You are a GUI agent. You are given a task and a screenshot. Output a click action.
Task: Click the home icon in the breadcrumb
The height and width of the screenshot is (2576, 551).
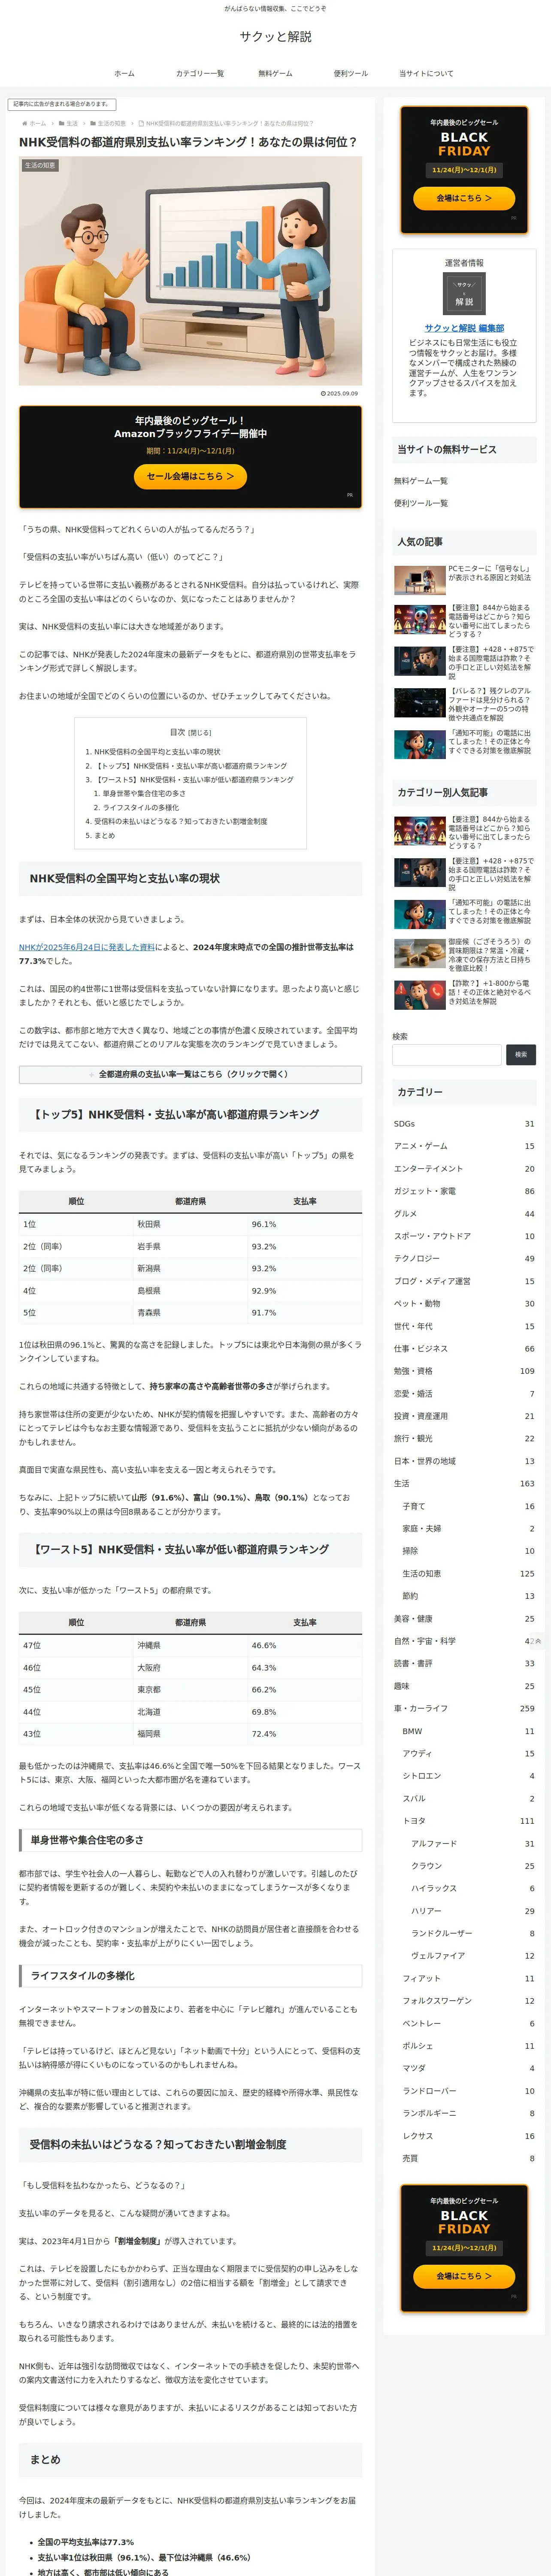click(25, 124)
